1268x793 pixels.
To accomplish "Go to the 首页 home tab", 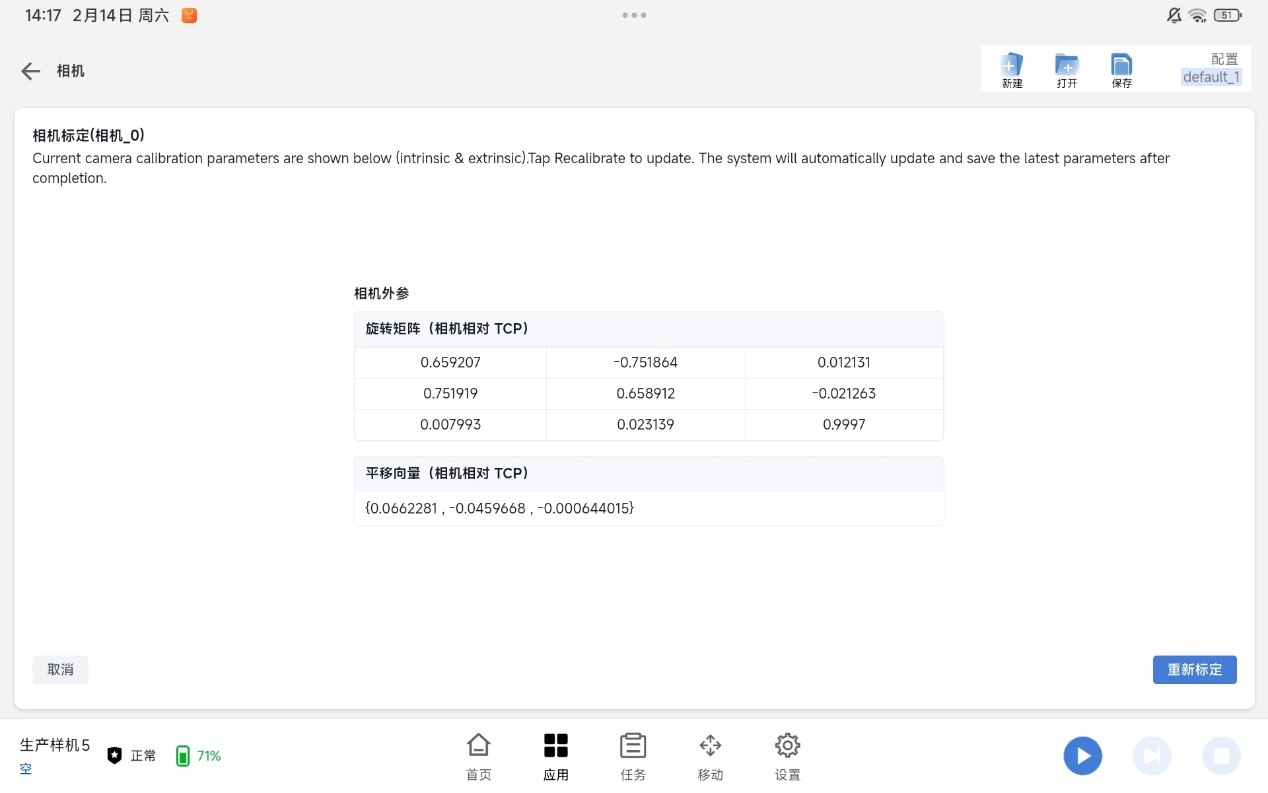I will [479, 756].
